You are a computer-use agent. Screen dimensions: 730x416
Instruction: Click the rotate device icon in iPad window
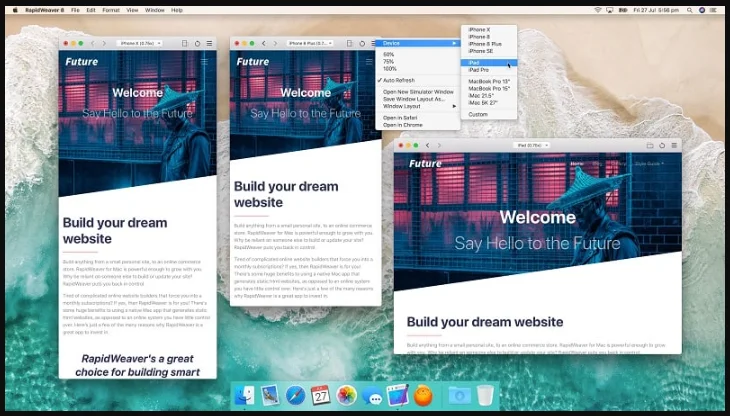coord(650,146)
